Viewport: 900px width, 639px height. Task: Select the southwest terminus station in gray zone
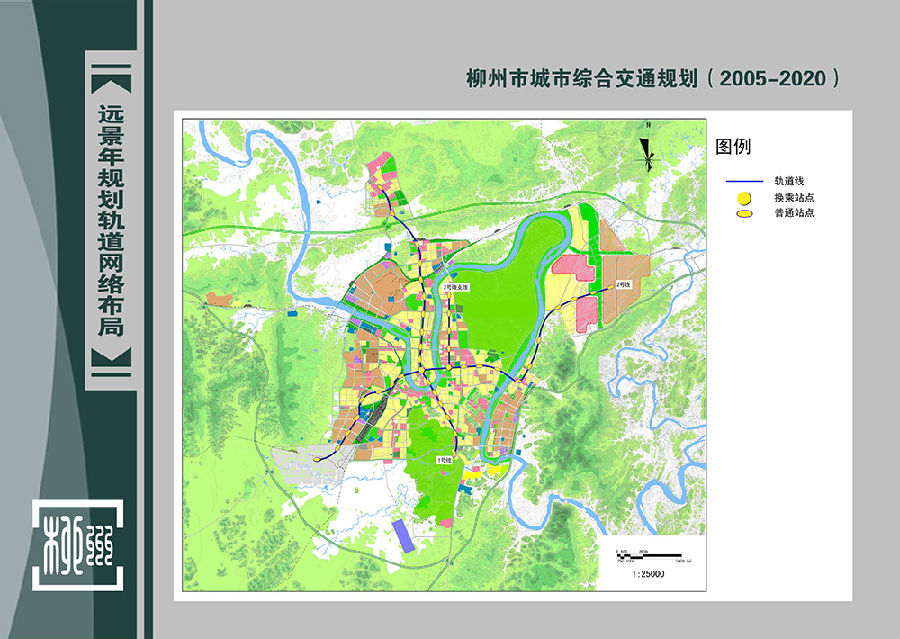(317, 459)
